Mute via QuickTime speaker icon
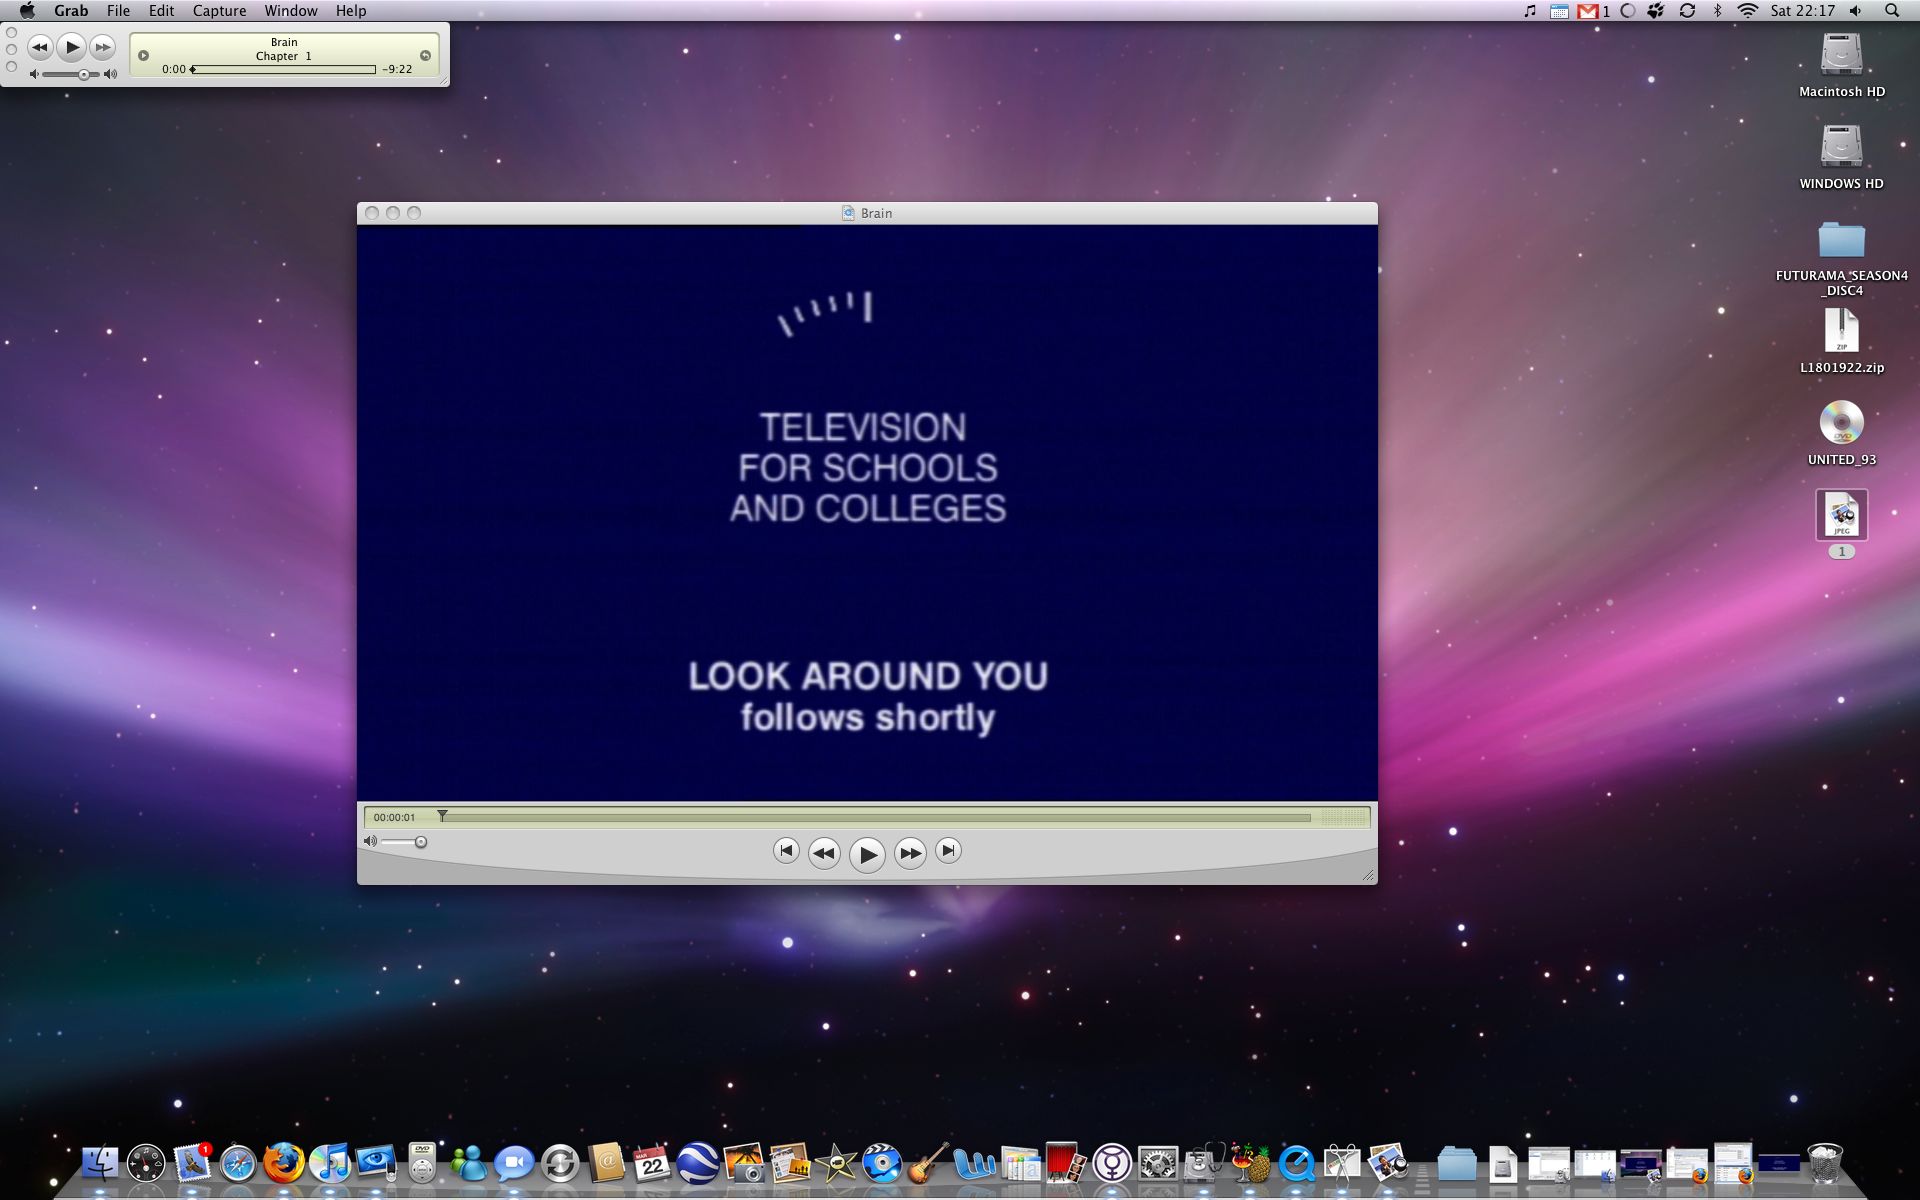The width and height of the screenshot is (1920, 1200). click(370, 842)
